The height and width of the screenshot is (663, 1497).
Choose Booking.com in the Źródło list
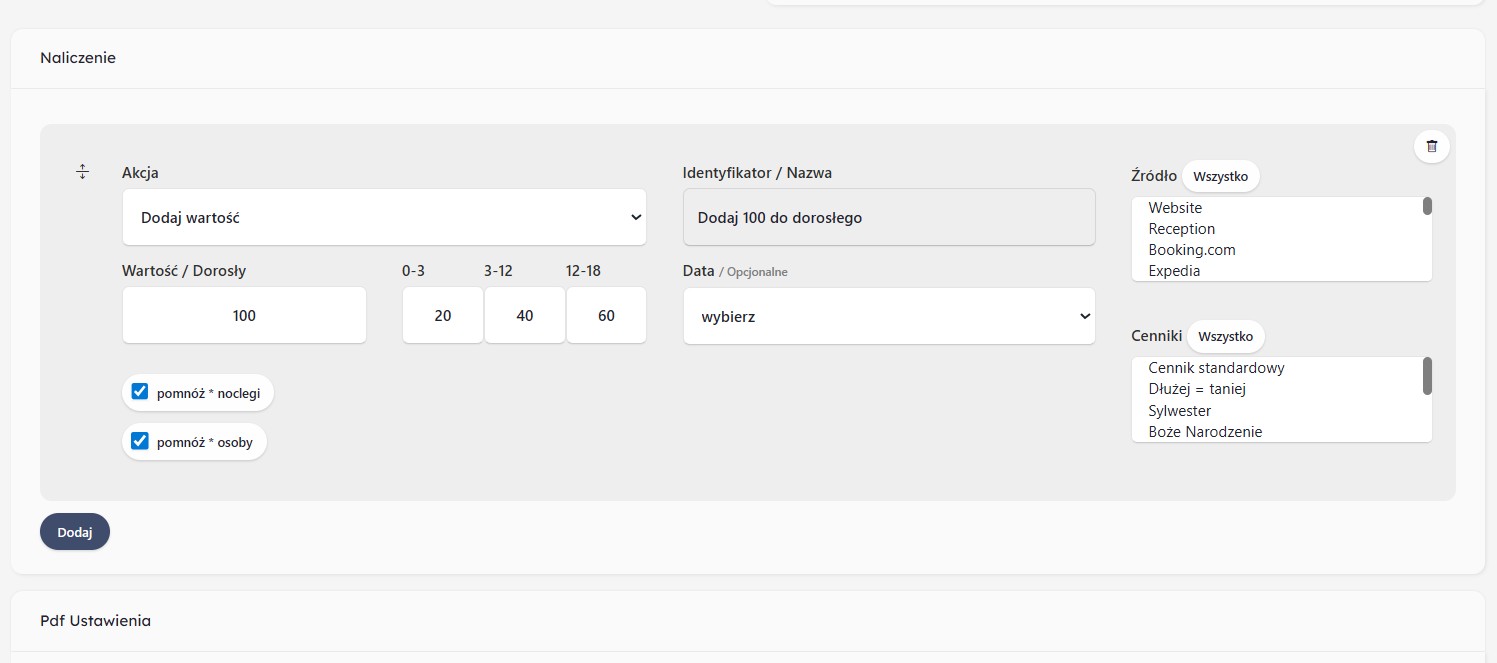(x=1191, y=250)
